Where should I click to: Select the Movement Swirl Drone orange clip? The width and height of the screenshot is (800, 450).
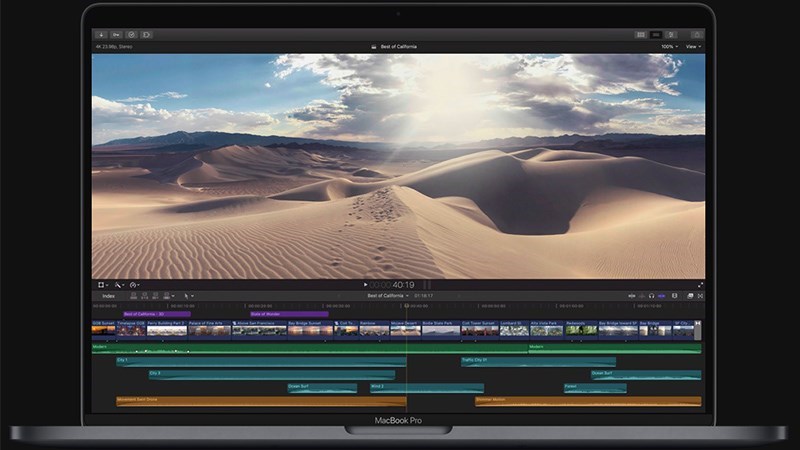[261, 402]
